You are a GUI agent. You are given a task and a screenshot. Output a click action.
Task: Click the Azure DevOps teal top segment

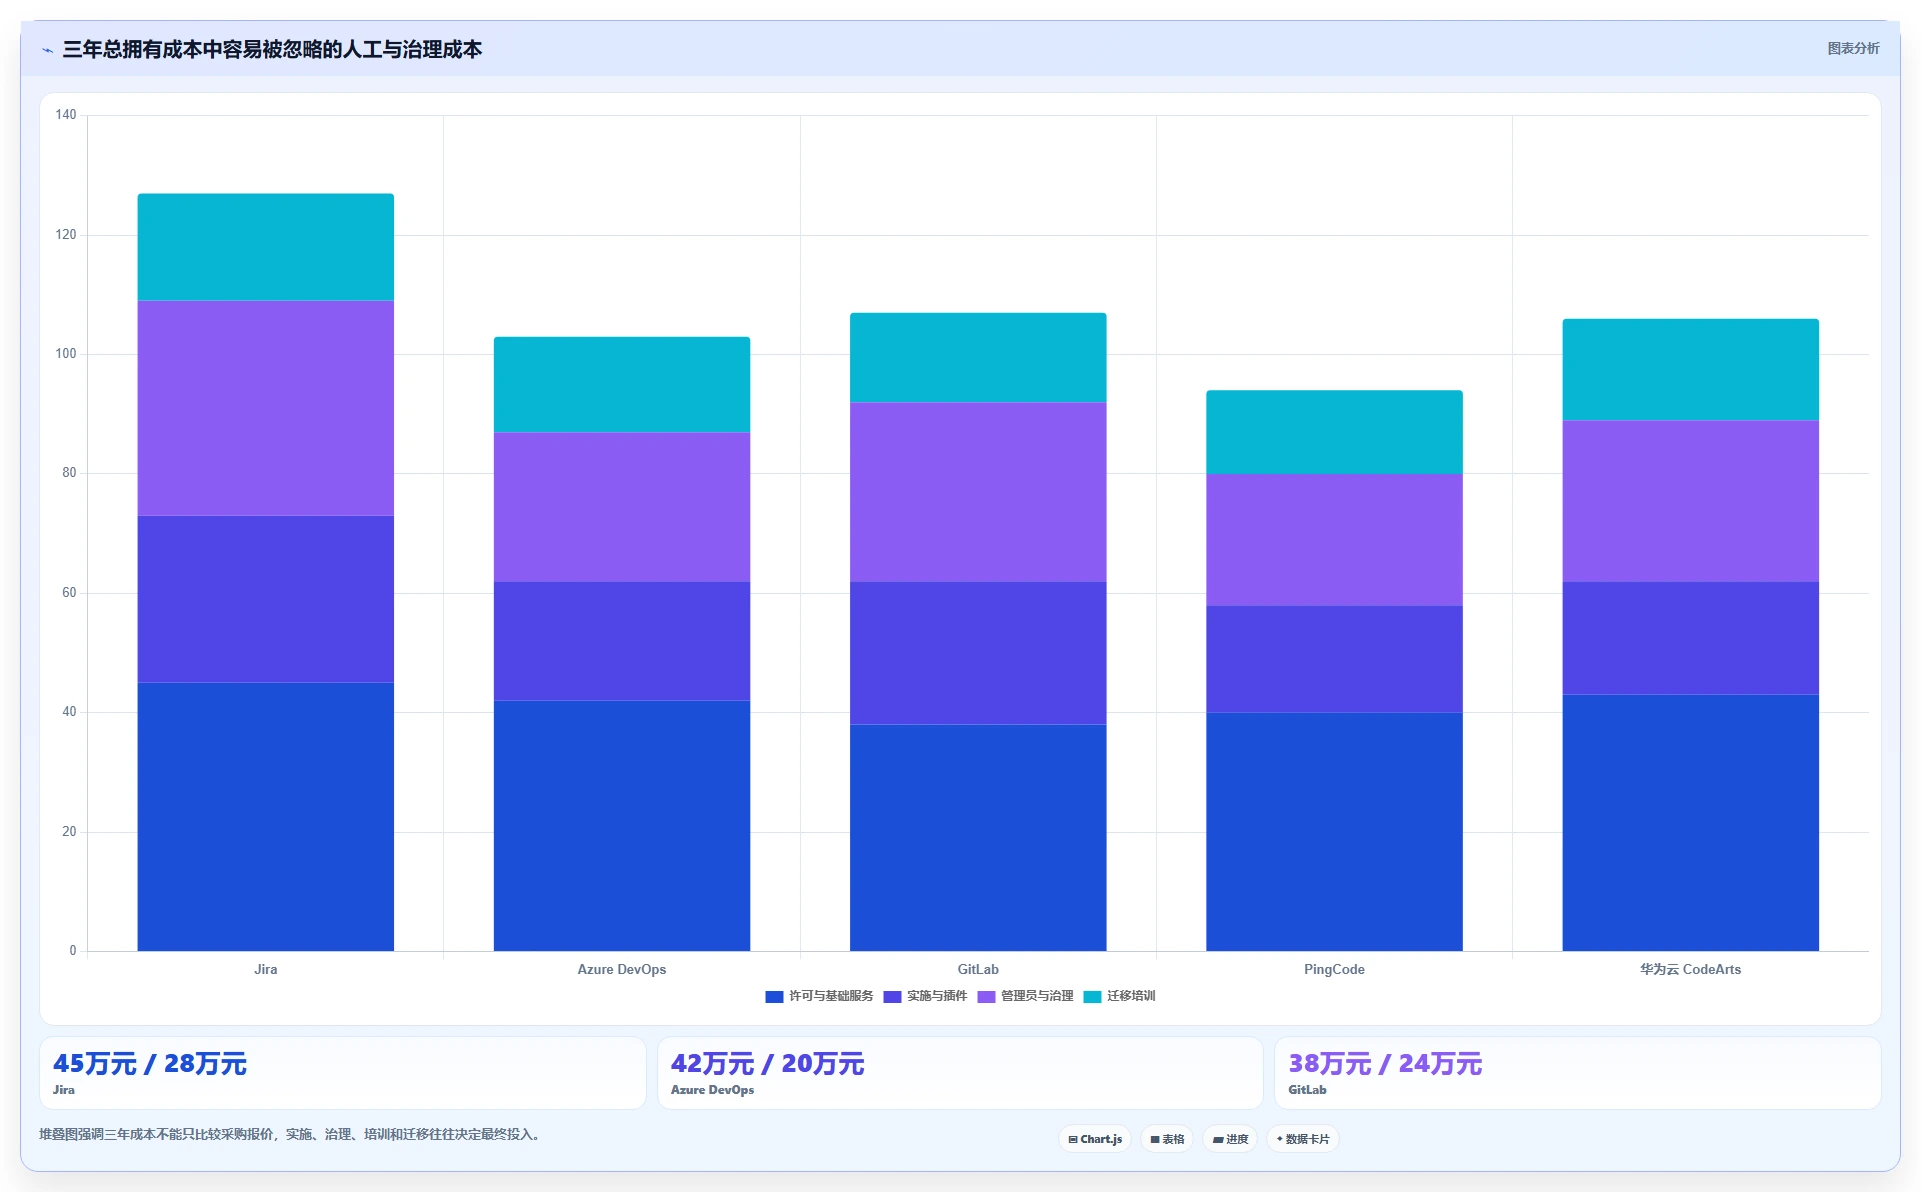622,385
